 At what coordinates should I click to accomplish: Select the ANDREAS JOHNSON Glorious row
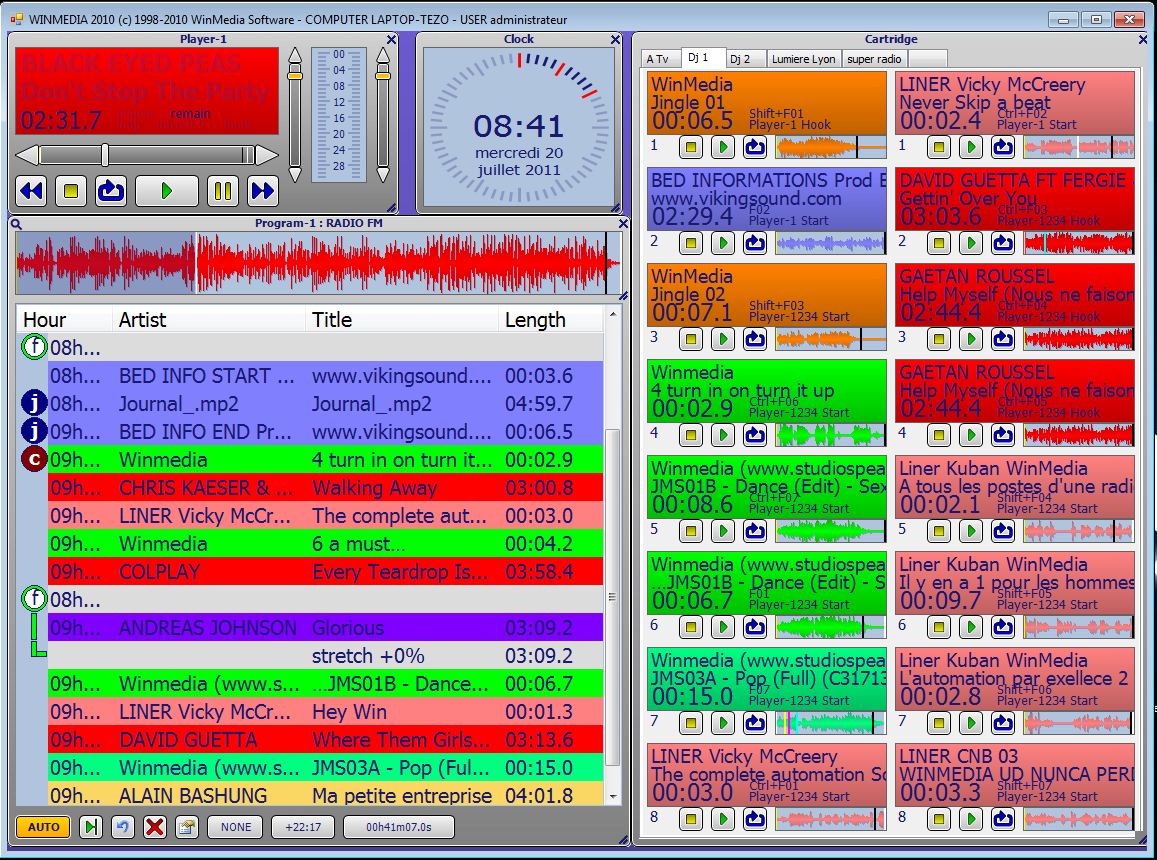point(325,628)
